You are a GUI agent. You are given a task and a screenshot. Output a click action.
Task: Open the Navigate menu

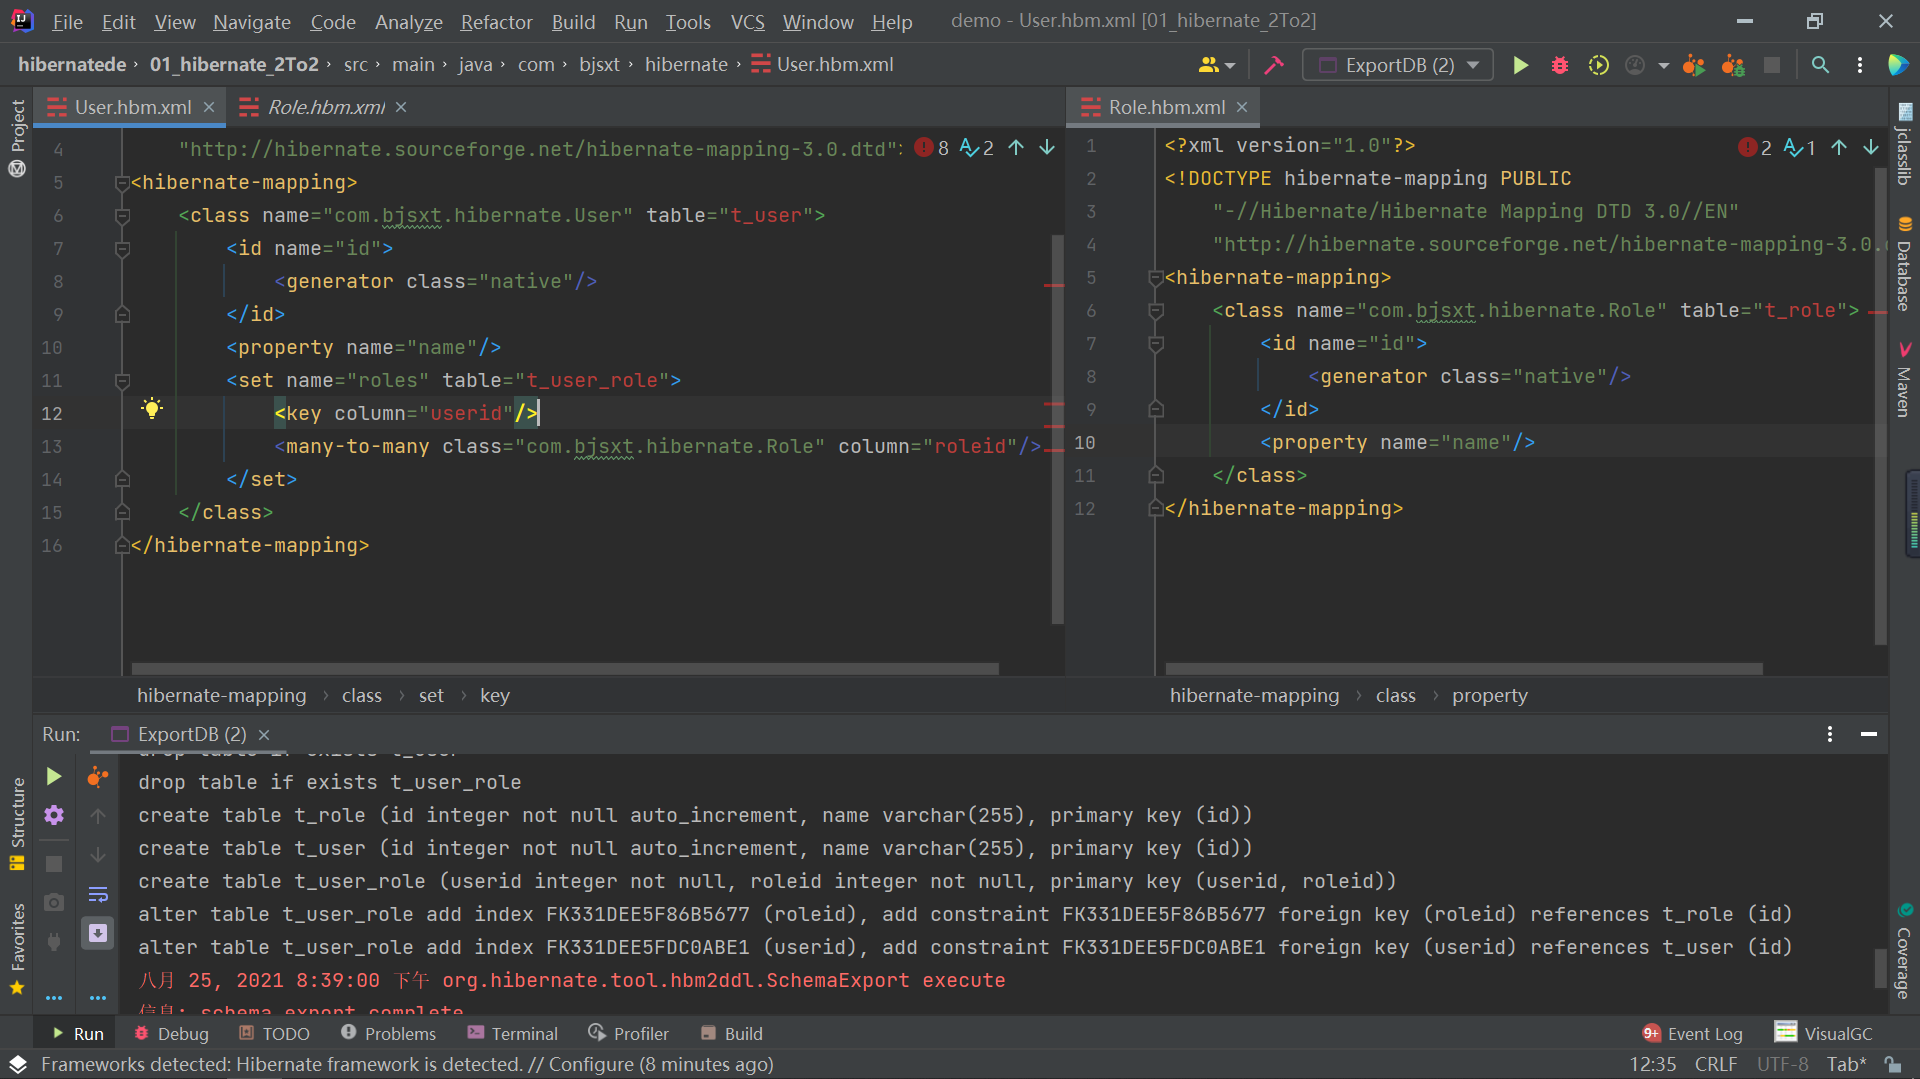pyautogui.click(x=252, y=21)
